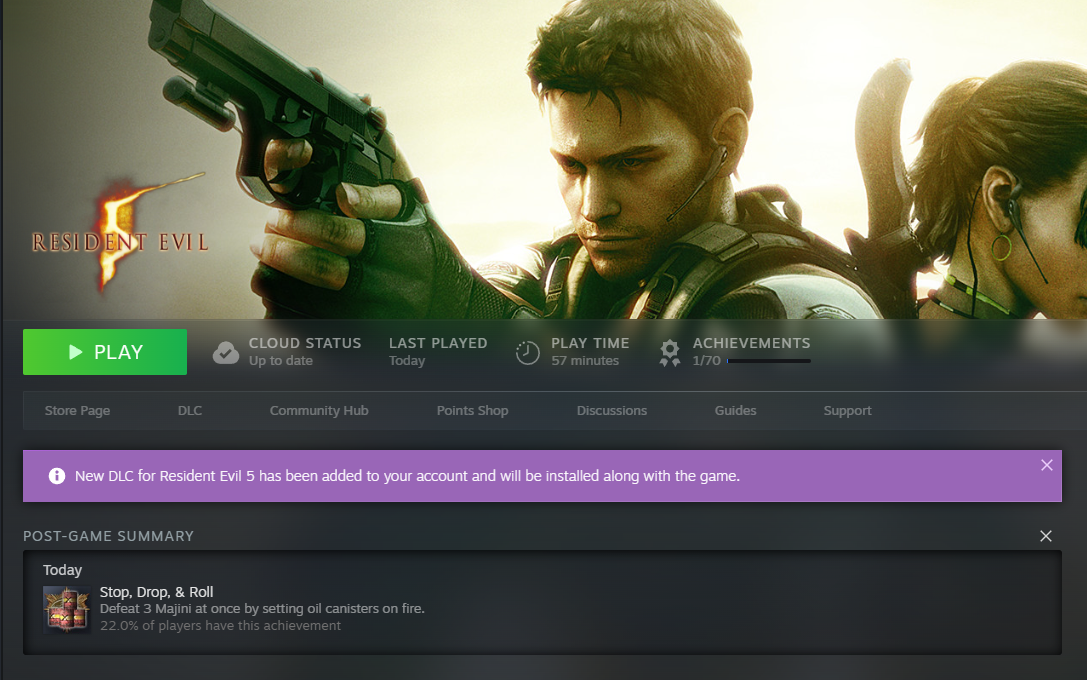Click the "Defeat 3 Majini at once" achievement description

[262, 609]
